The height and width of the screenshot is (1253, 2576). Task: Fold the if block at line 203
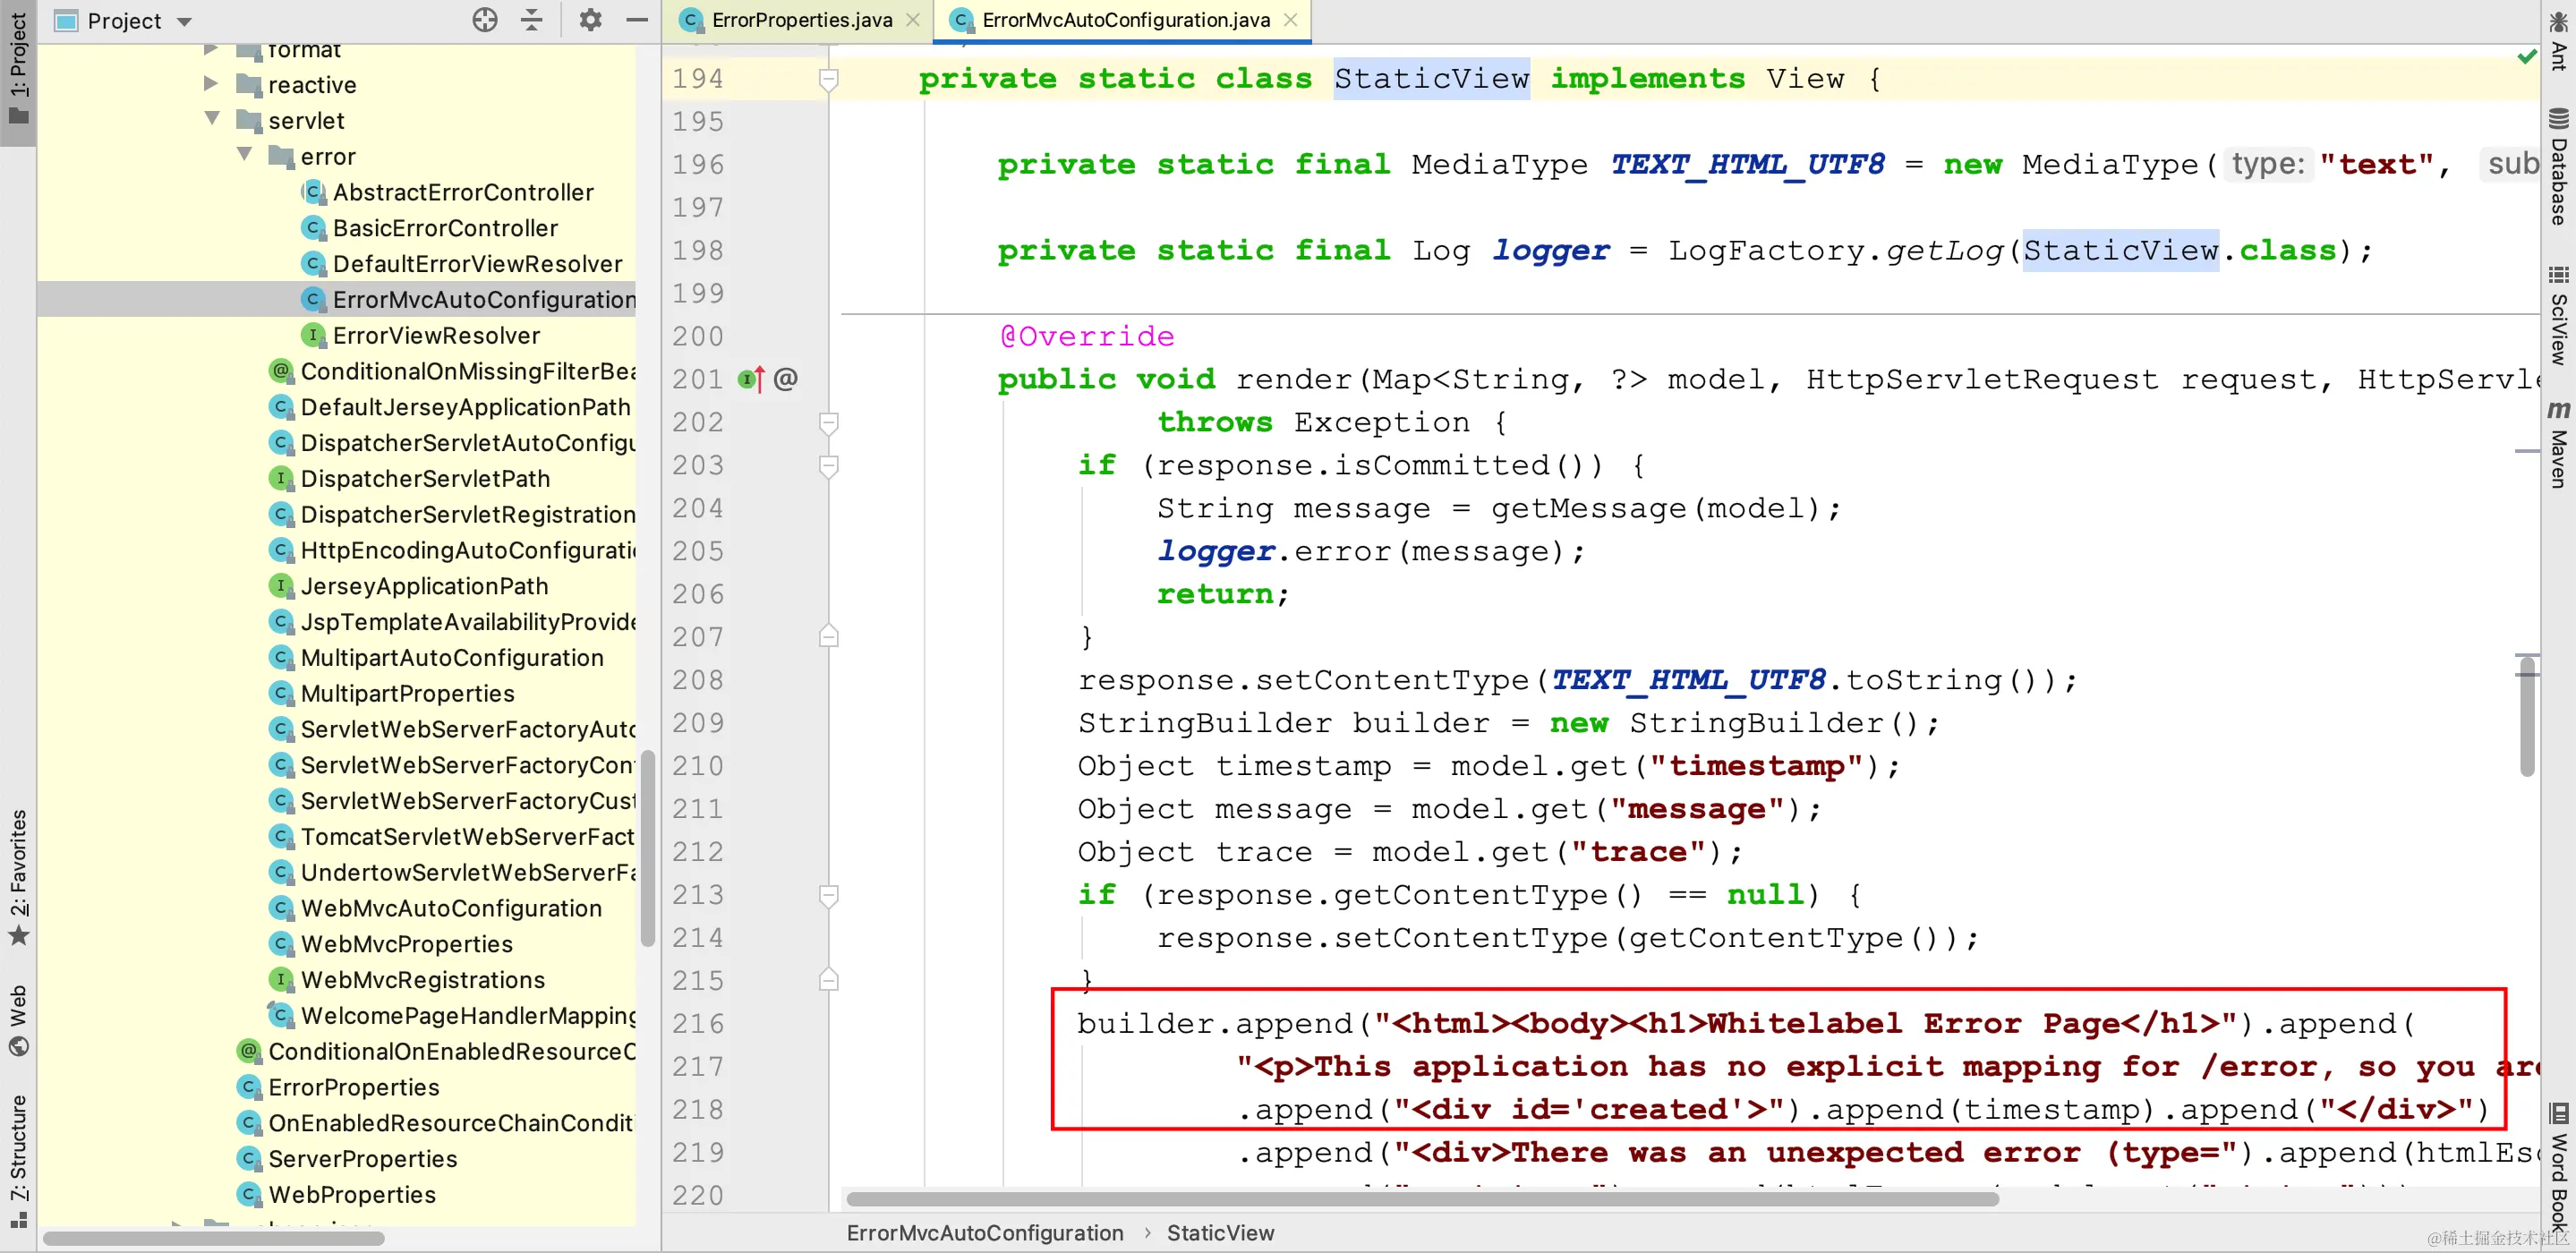[x=828, y=466]
